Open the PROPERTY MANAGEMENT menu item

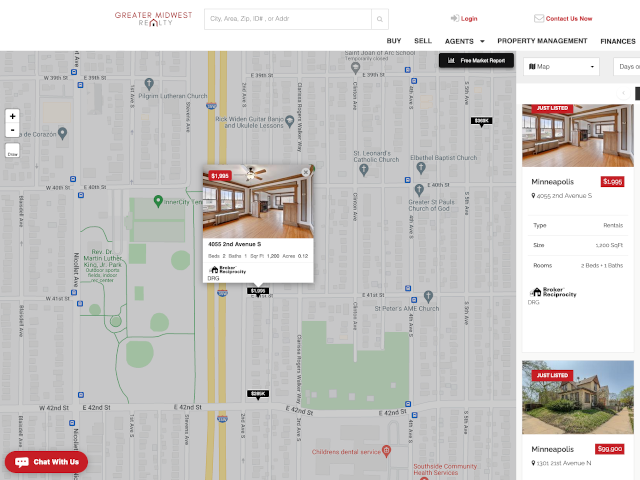tap(542, 41)
